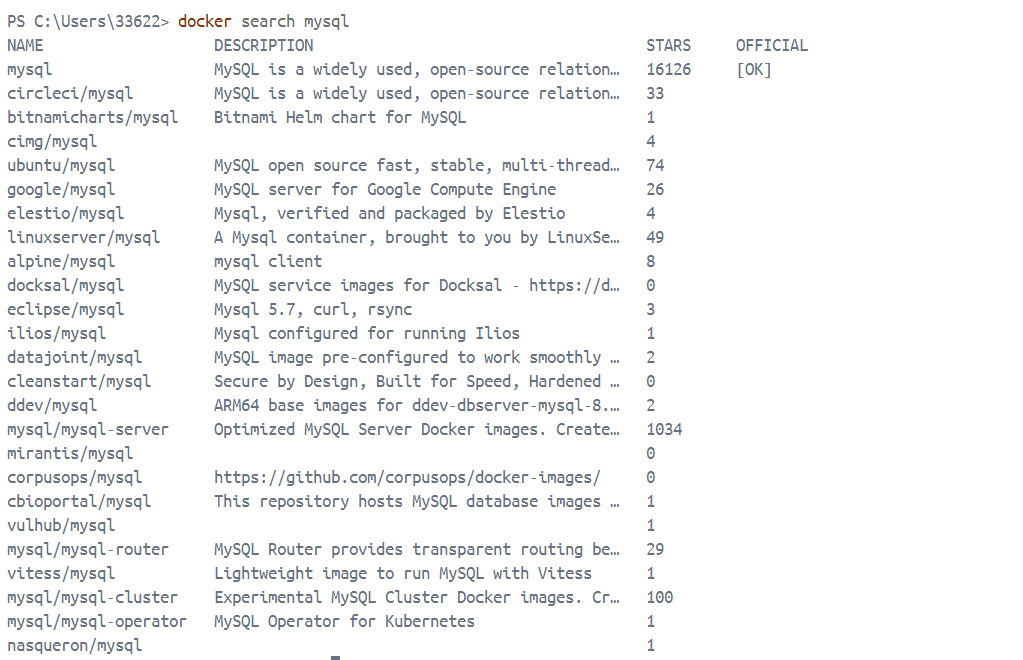
Task: Click the DESCRIPTION column header
Action: [264, 46]
